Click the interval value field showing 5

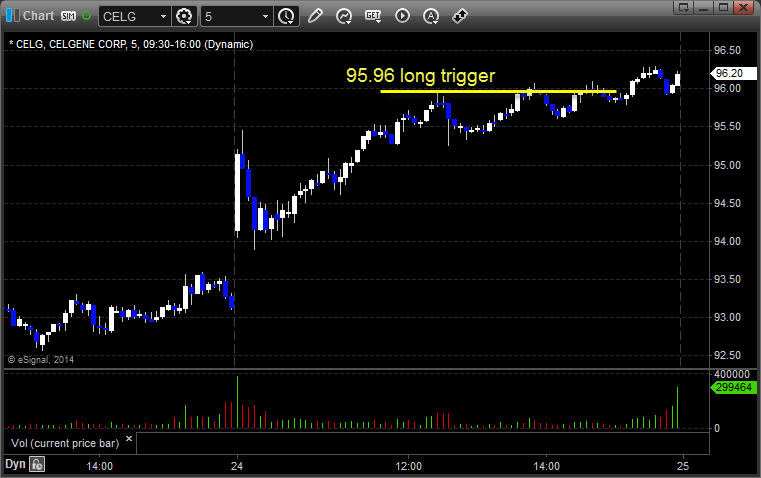[x=231, y=16]
